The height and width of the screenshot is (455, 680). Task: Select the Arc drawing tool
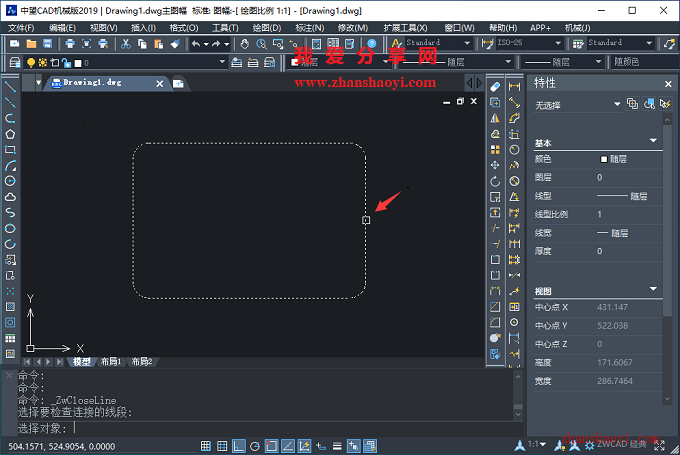click(x=10, y=165)
